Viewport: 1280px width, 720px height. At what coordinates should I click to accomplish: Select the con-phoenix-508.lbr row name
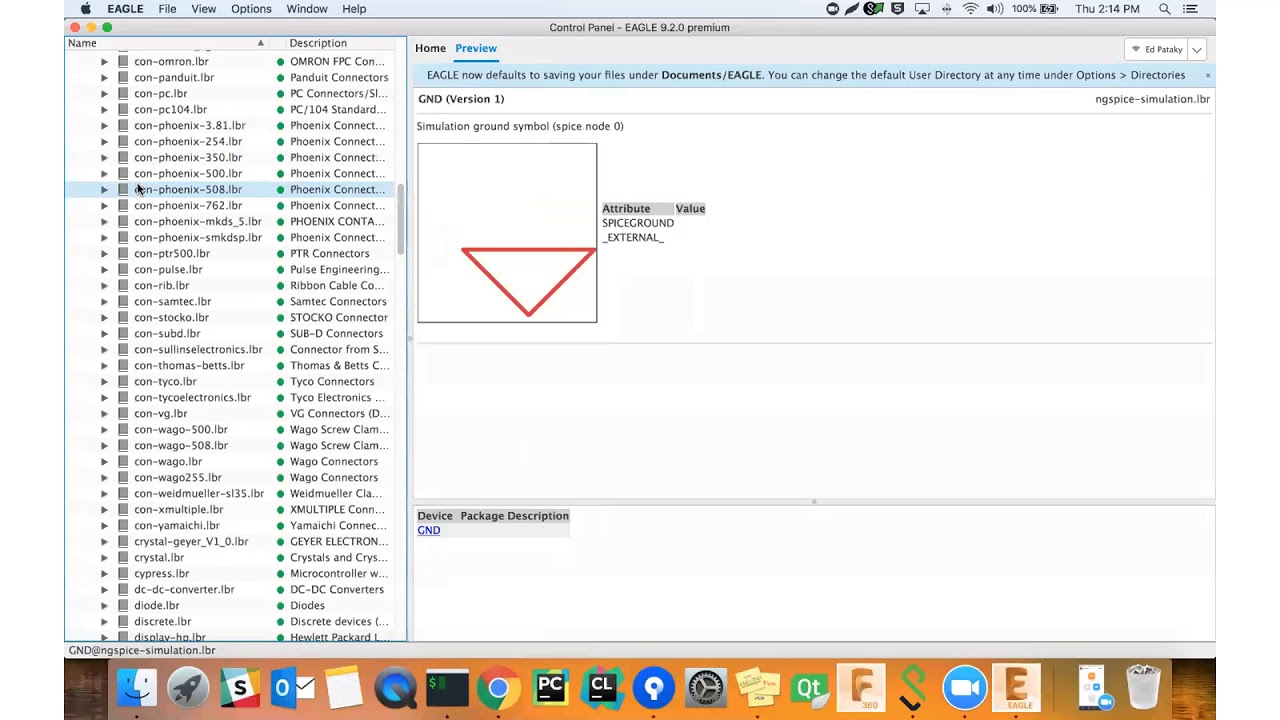pyautogui.click(x=188, y=189)
